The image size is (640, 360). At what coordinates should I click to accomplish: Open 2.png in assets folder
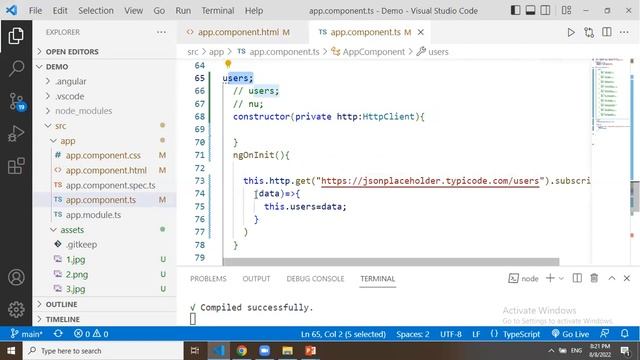[x=77, y=274]
